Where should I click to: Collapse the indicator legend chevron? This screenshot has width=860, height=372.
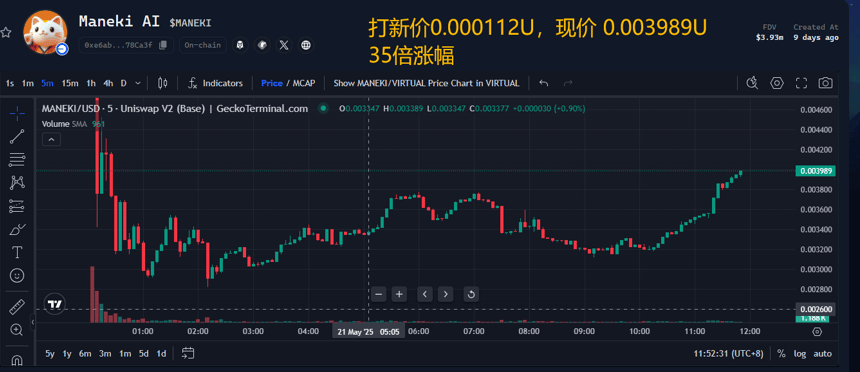click(x=52, y=139)
